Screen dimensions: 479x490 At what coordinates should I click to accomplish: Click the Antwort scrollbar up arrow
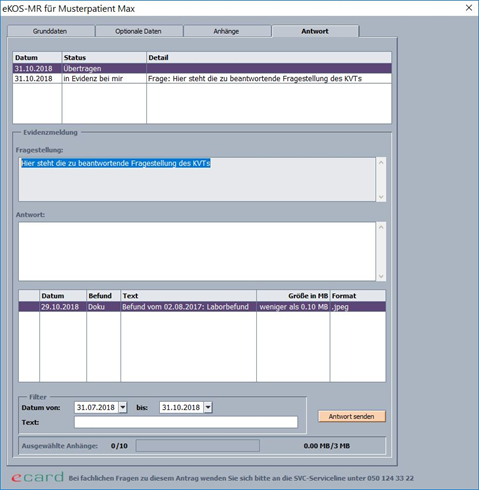381,227
